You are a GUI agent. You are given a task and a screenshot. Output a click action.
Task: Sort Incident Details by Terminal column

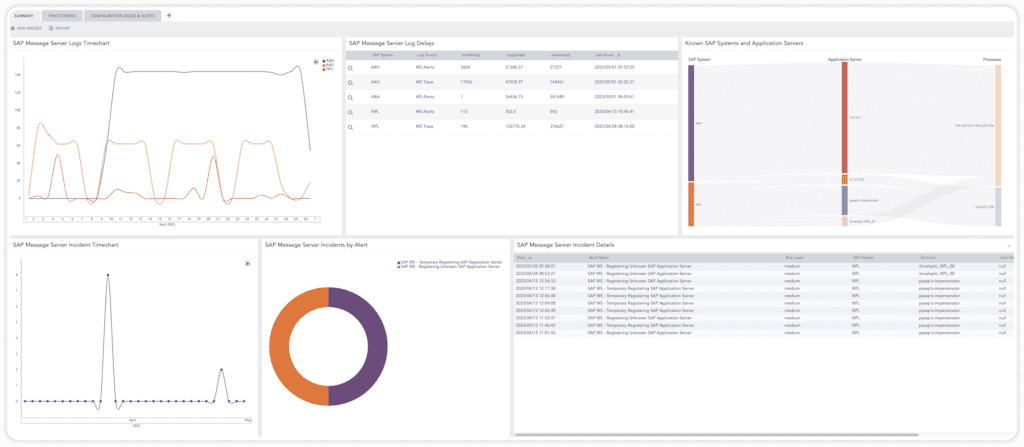(x=927, y=258)
